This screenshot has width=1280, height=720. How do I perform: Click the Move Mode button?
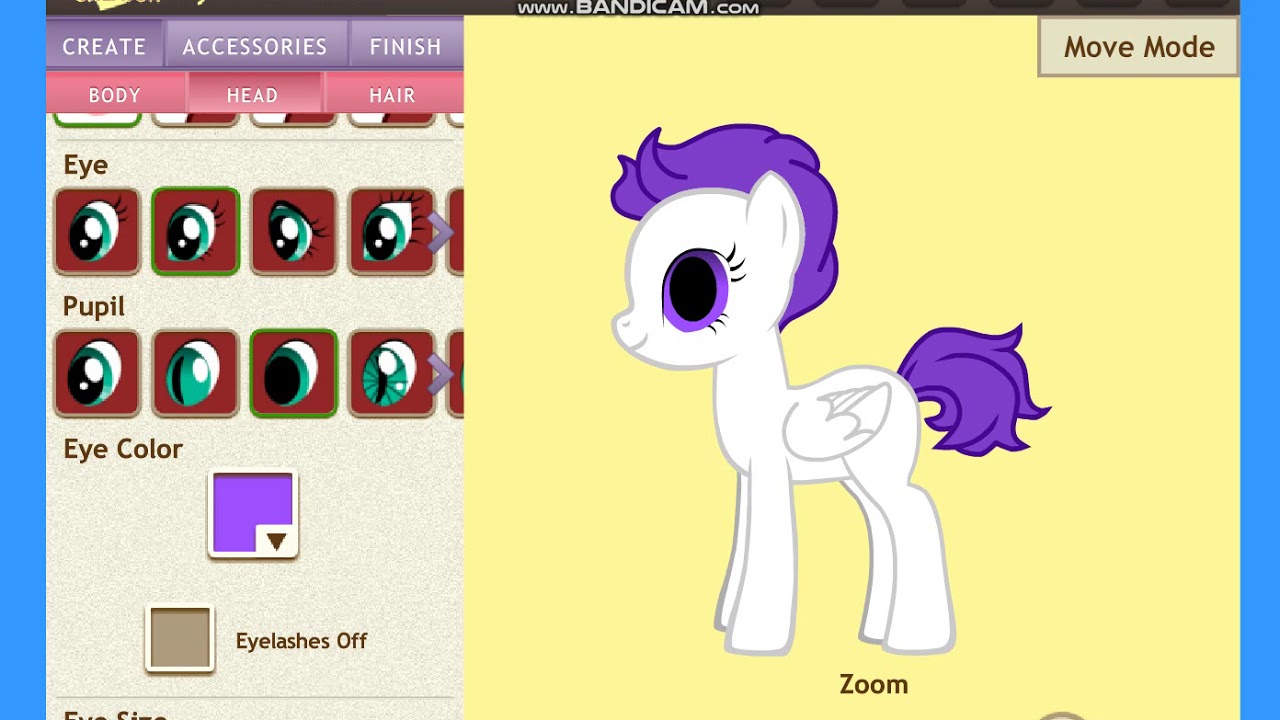pos(1138,47)
